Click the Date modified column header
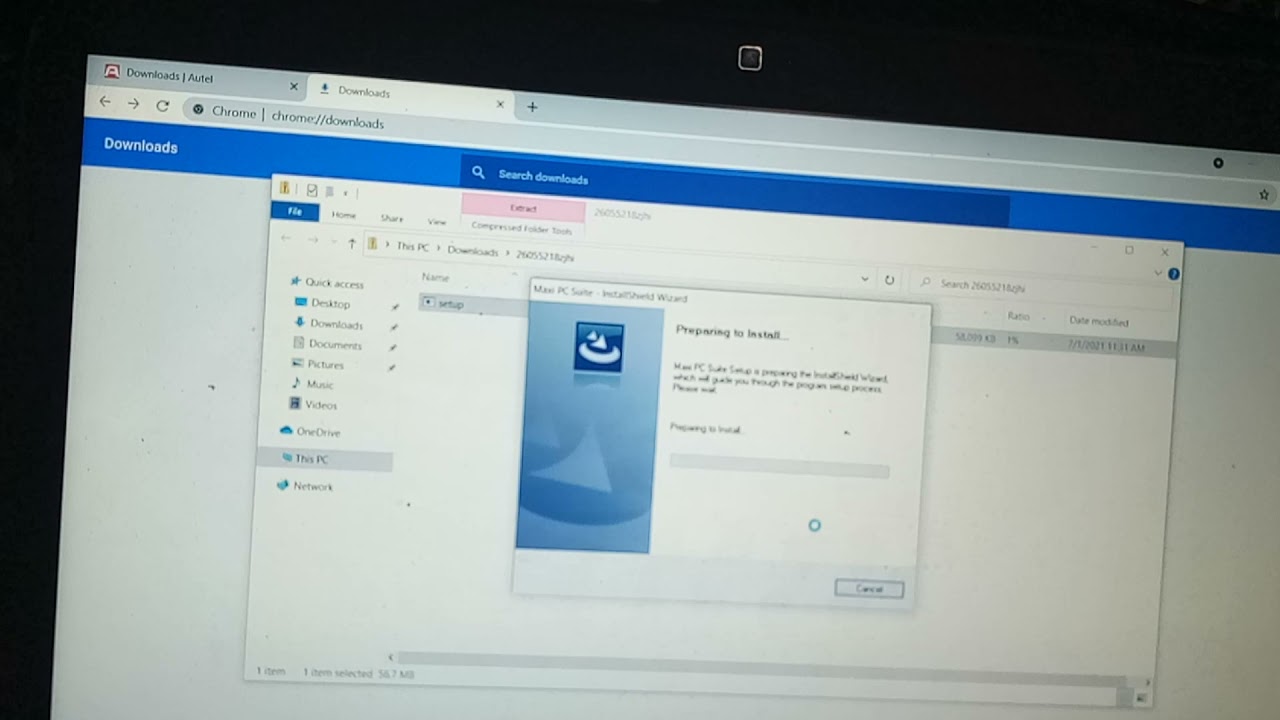 coord(1099,321)
